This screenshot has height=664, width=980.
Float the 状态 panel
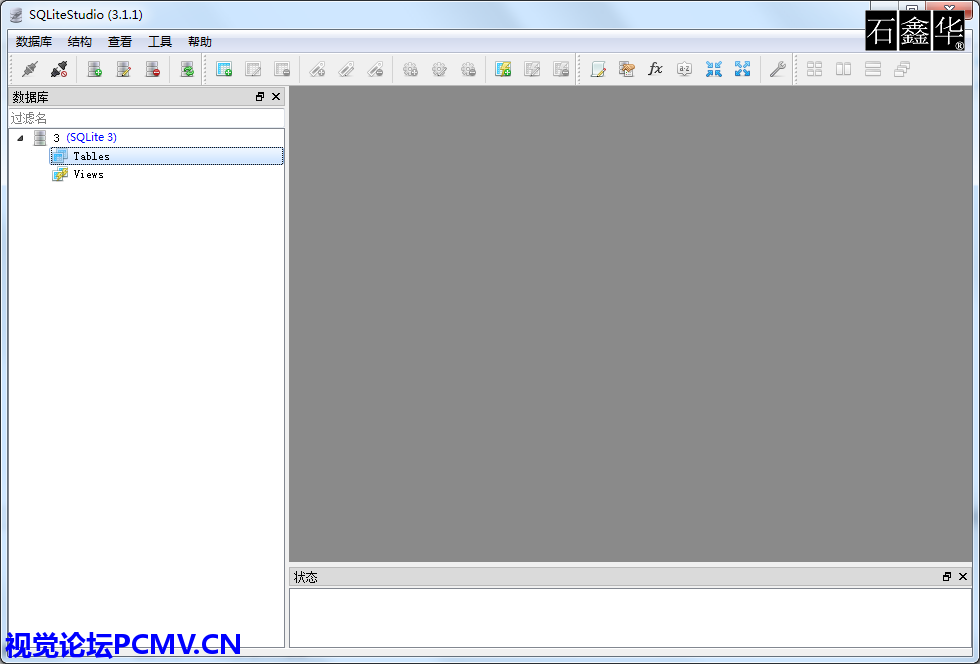946,577
